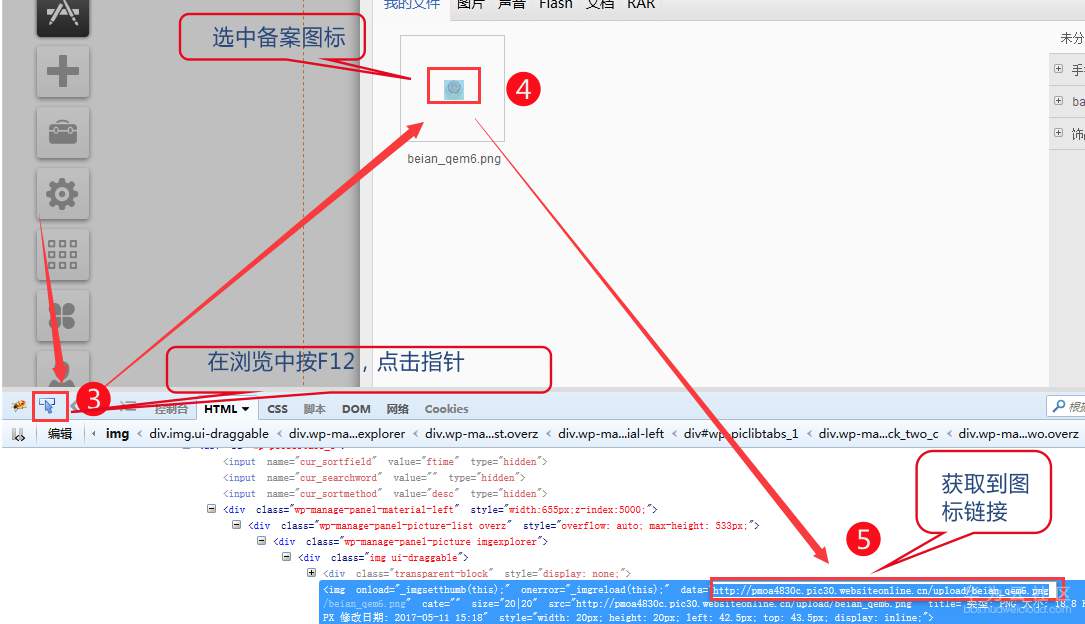Click the data URL ending beian_qem6.png
The height and width of the screenshot is (624, 1085).
(881, 590)
